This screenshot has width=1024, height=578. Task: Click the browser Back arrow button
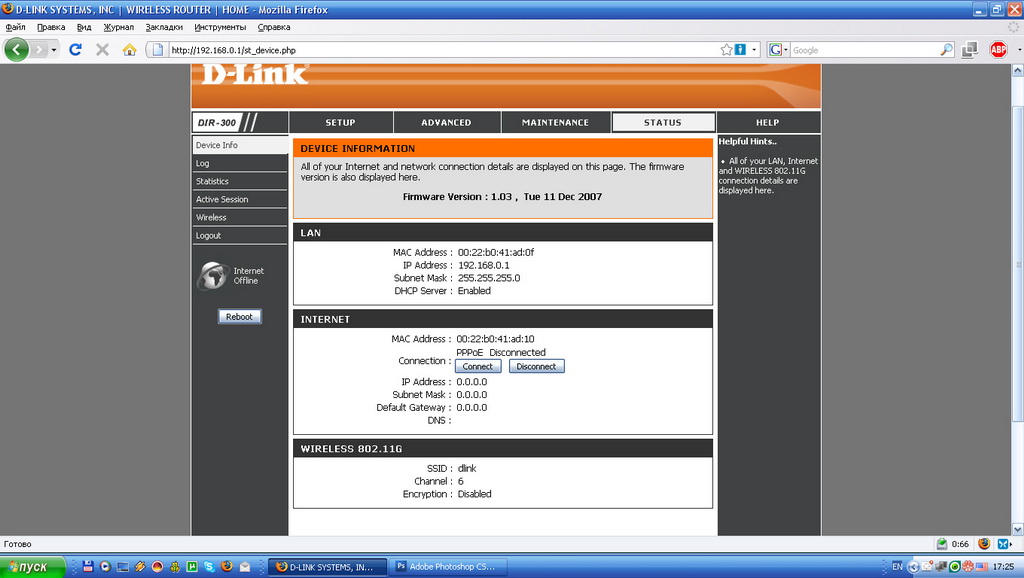pyautogui.click(x=17, y=49)
